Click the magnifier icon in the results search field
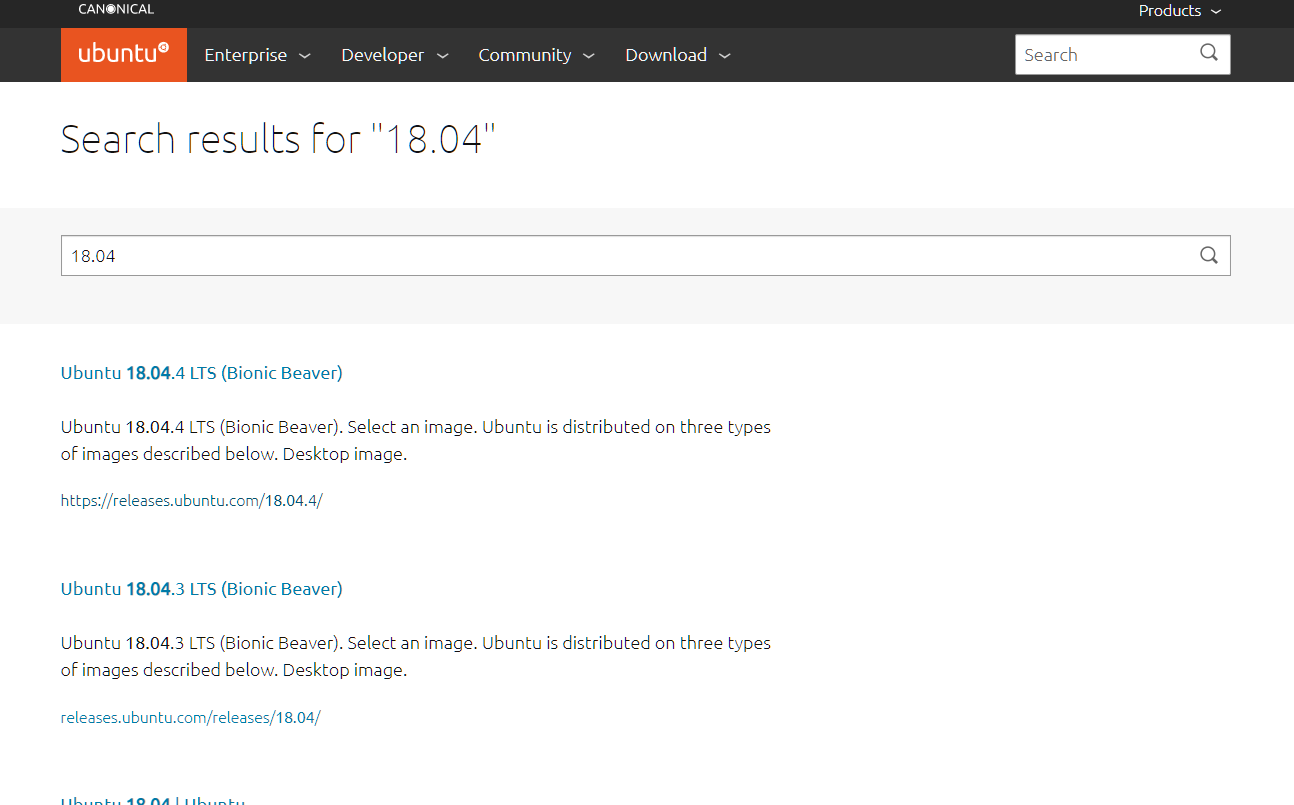Viewport: 1294px width, 805px height. (1208, 255)
